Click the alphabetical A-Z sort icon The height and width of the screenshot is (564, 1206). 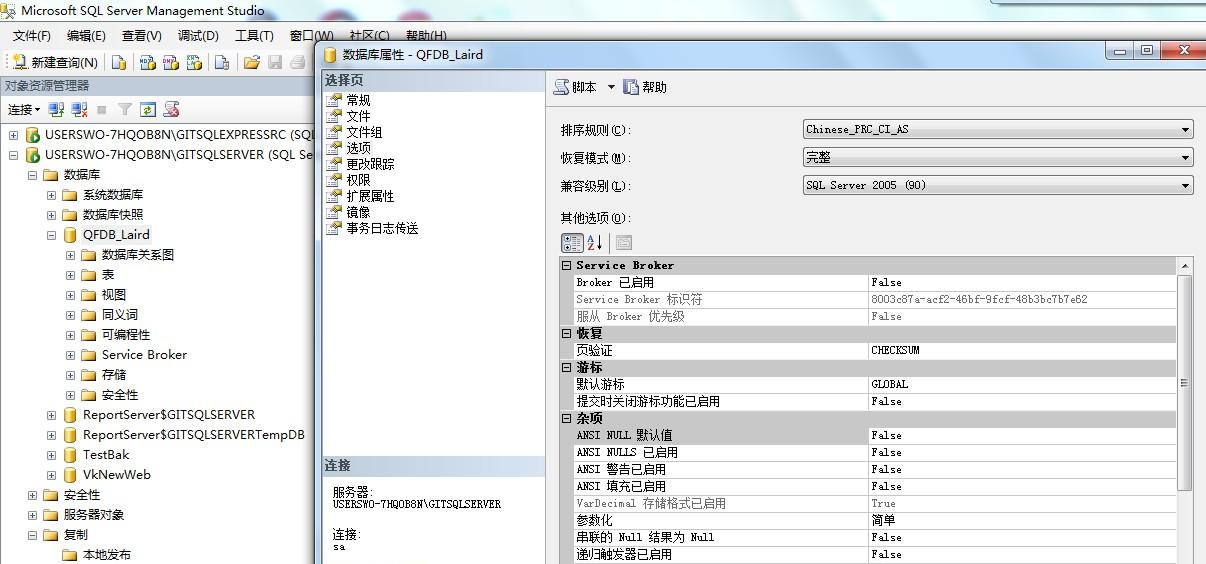[x=595, y=242]
